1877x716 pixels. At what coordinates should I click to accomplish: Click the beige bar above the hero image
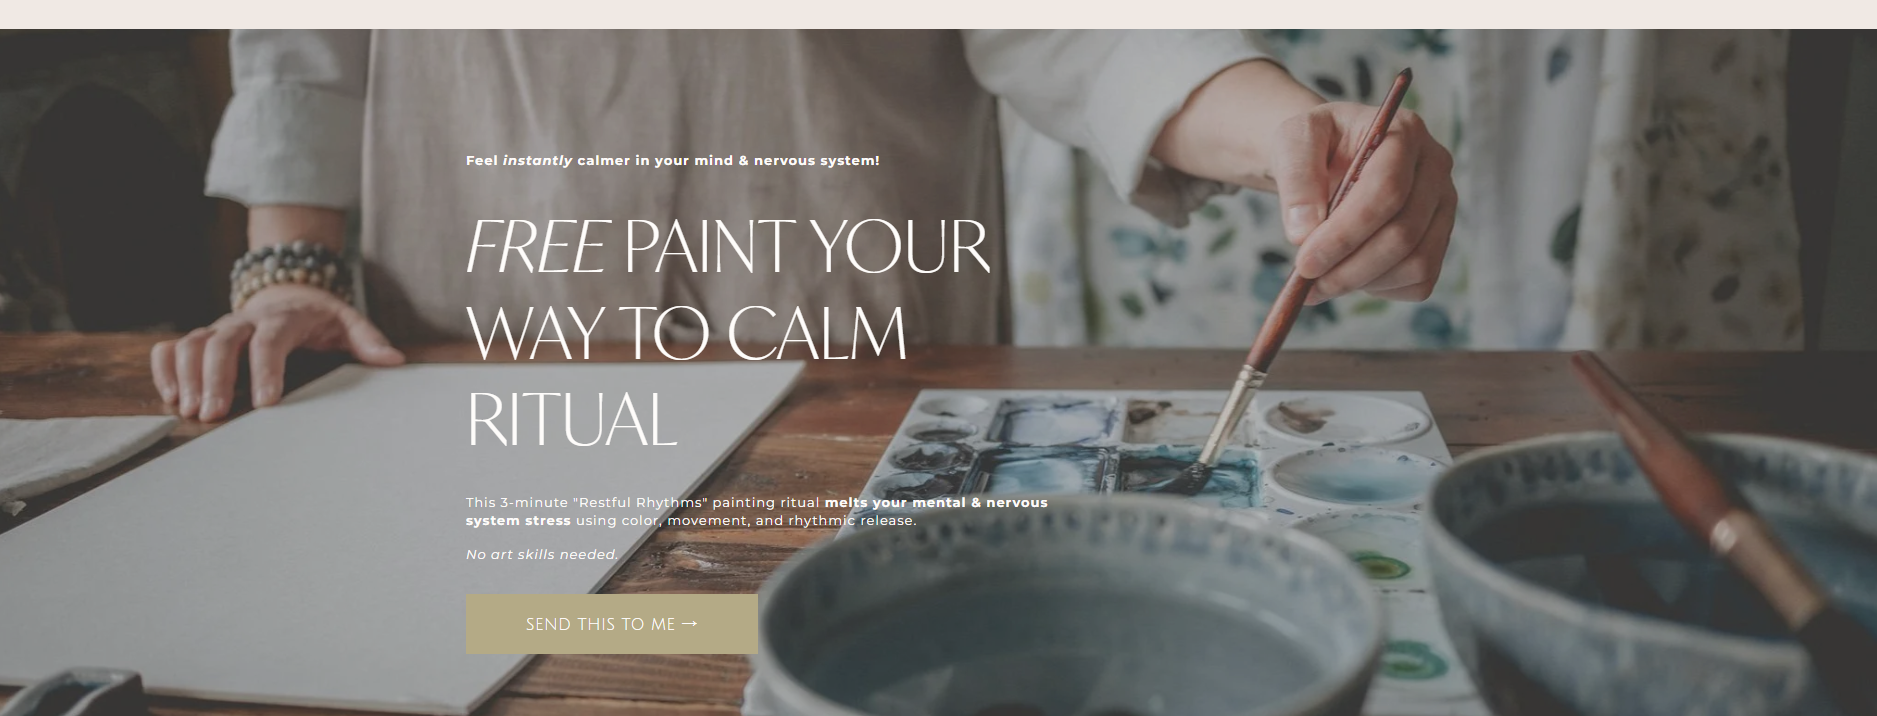tap(938, 14)
